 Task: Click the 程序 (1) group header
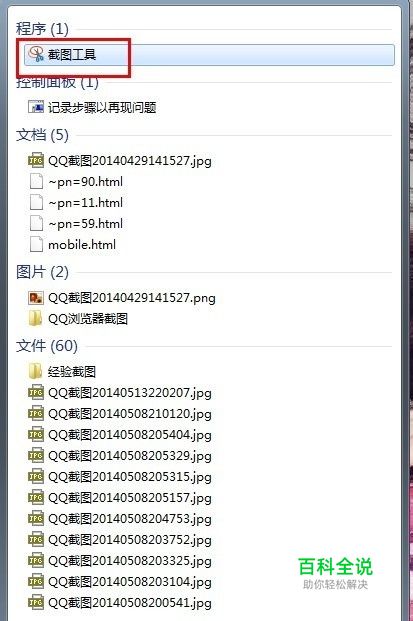42,29
